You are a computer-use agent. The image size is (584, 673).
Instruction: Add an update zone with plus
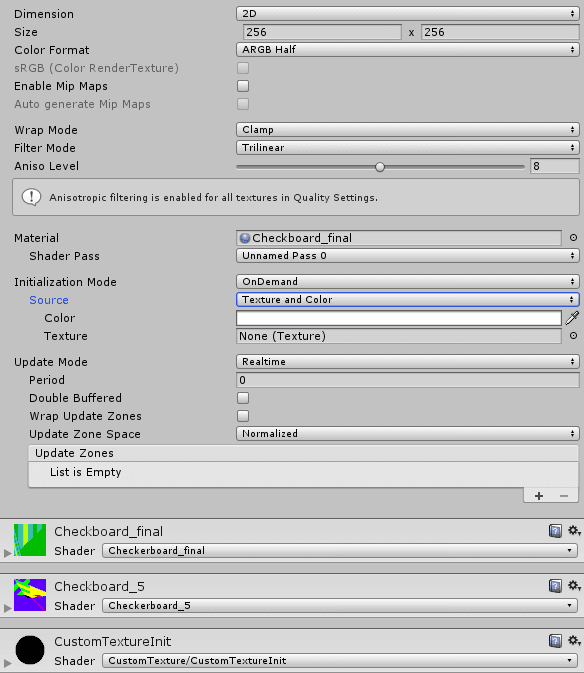539,496
